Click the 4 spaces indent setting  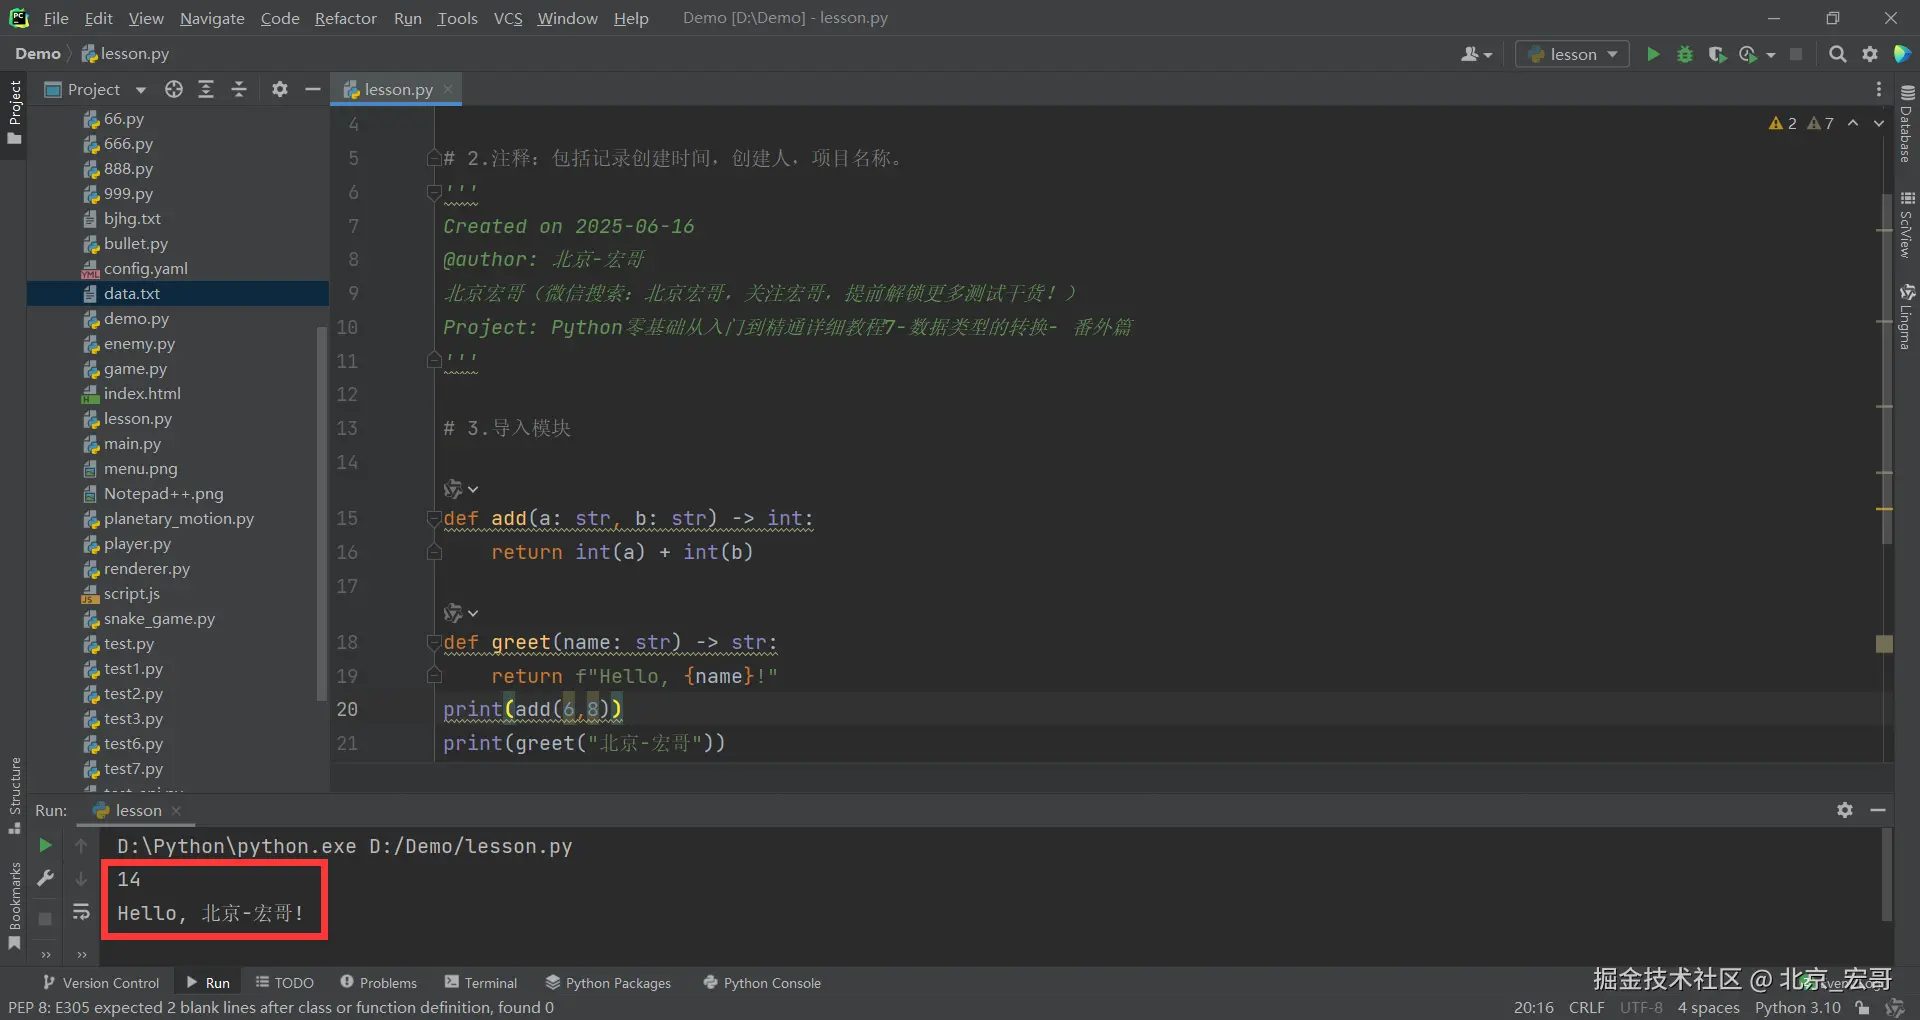1708,1008
